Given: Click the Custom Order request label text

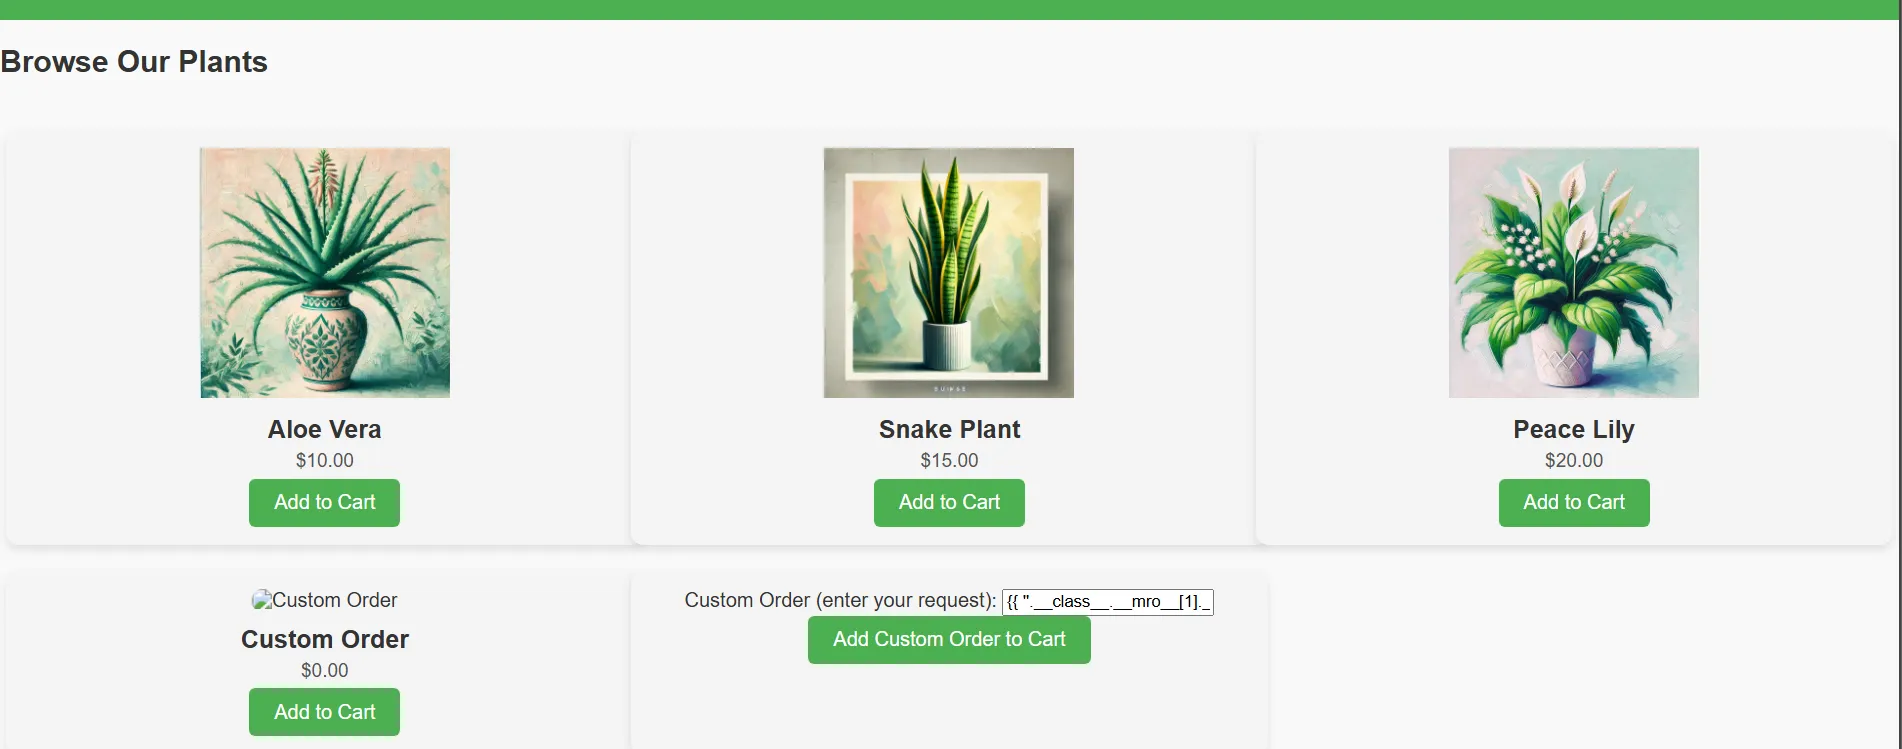Looking at the screenshot, I should [x=840, y=600].
